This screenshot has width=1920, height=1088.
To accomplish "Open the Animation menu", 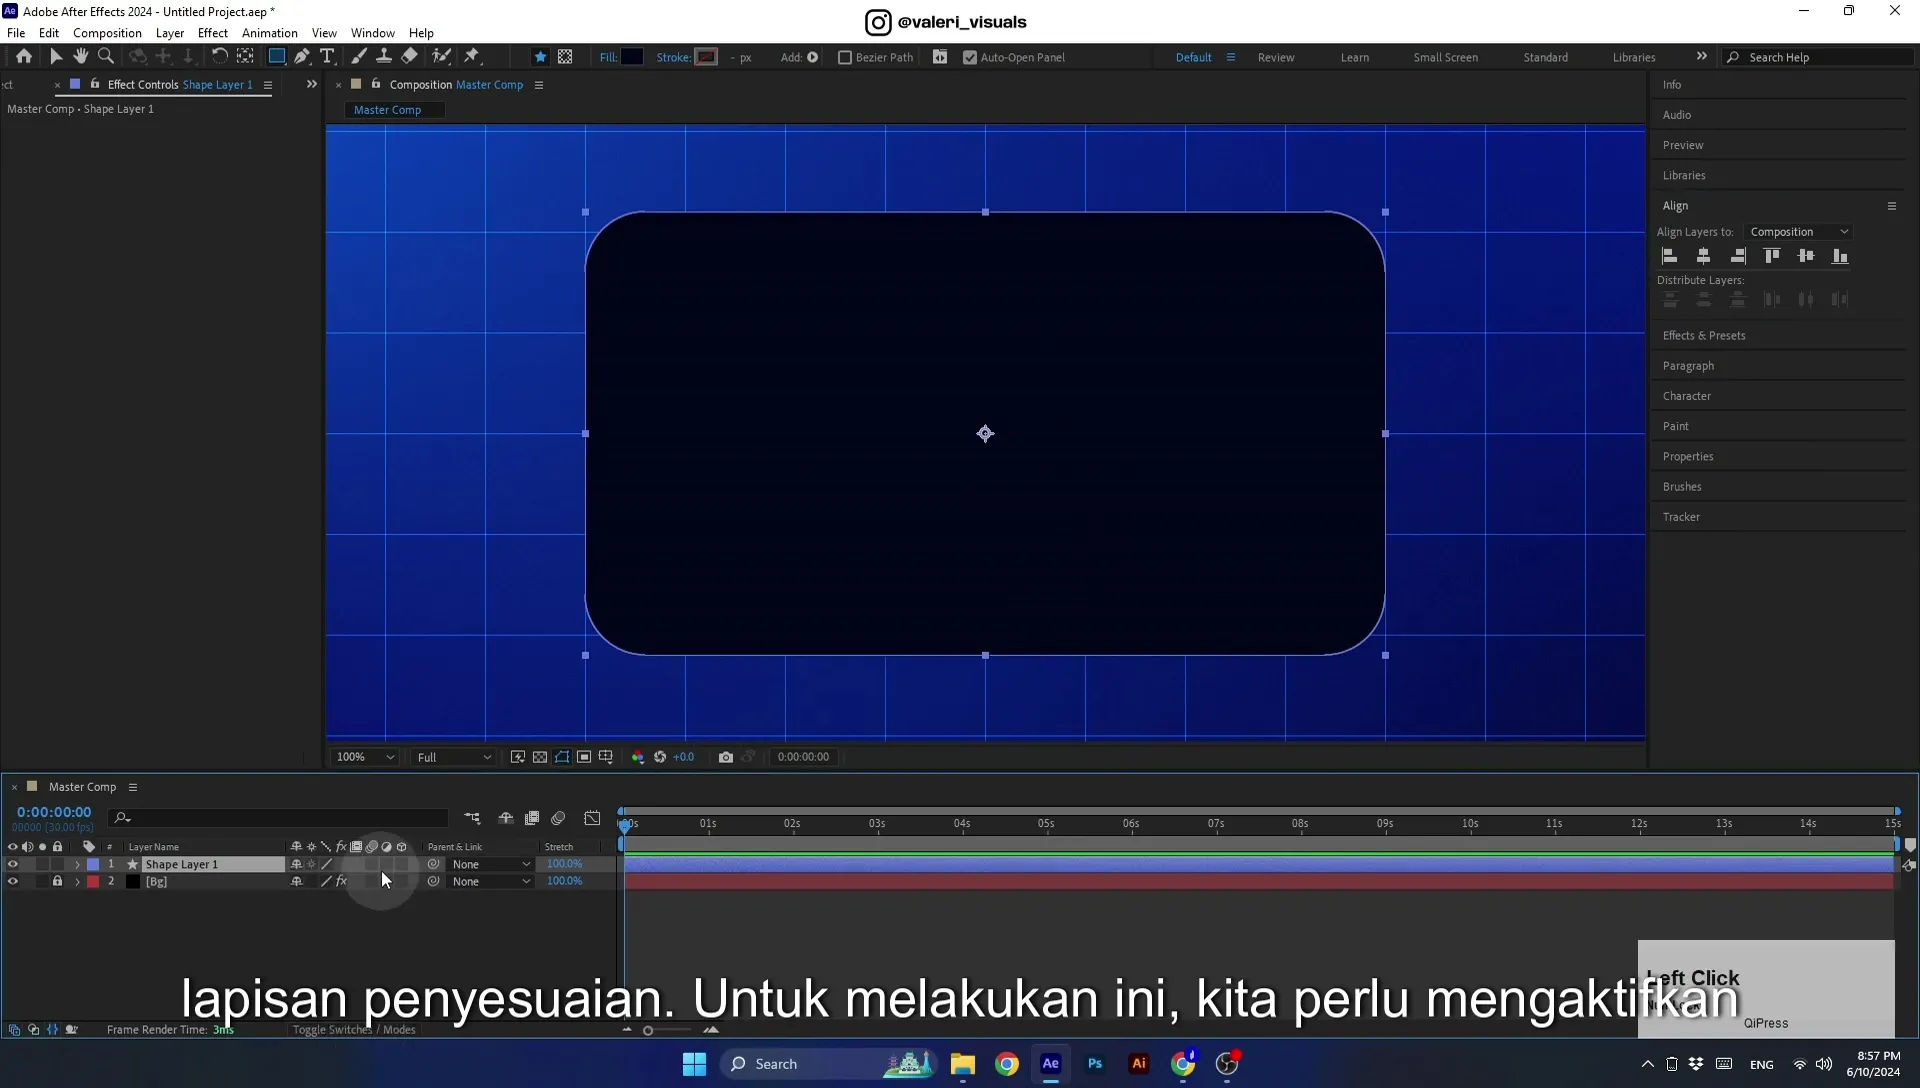I will (270, 33).
